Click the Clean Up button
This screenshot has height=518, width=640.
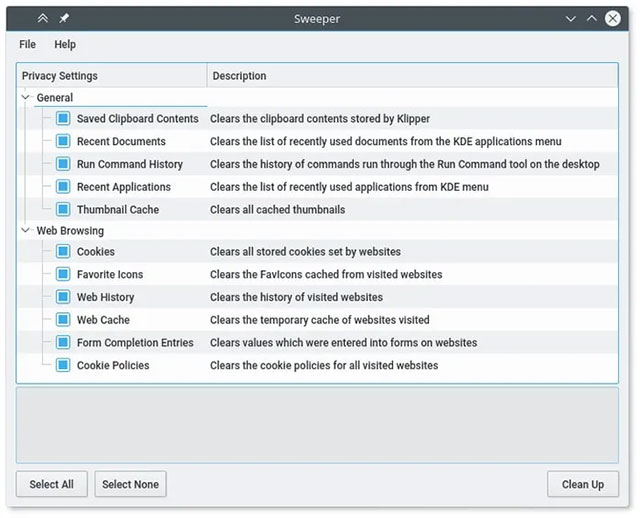582,484
